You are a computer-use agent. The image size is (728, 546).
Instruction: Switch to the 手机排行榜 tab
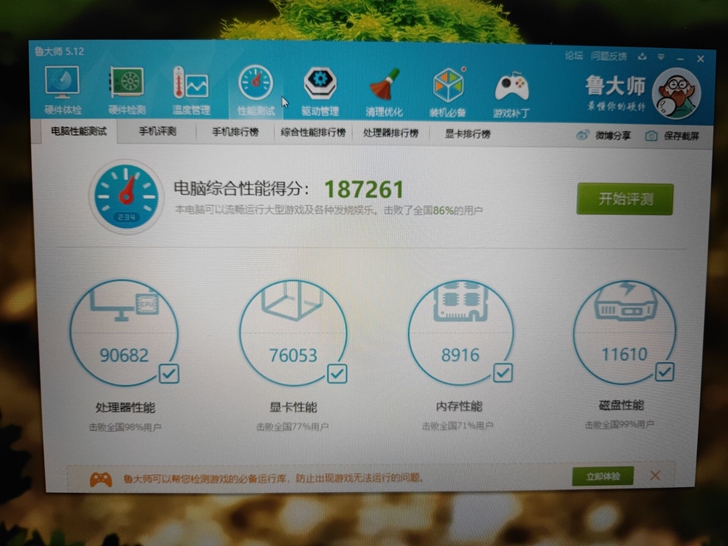(235, 132)
